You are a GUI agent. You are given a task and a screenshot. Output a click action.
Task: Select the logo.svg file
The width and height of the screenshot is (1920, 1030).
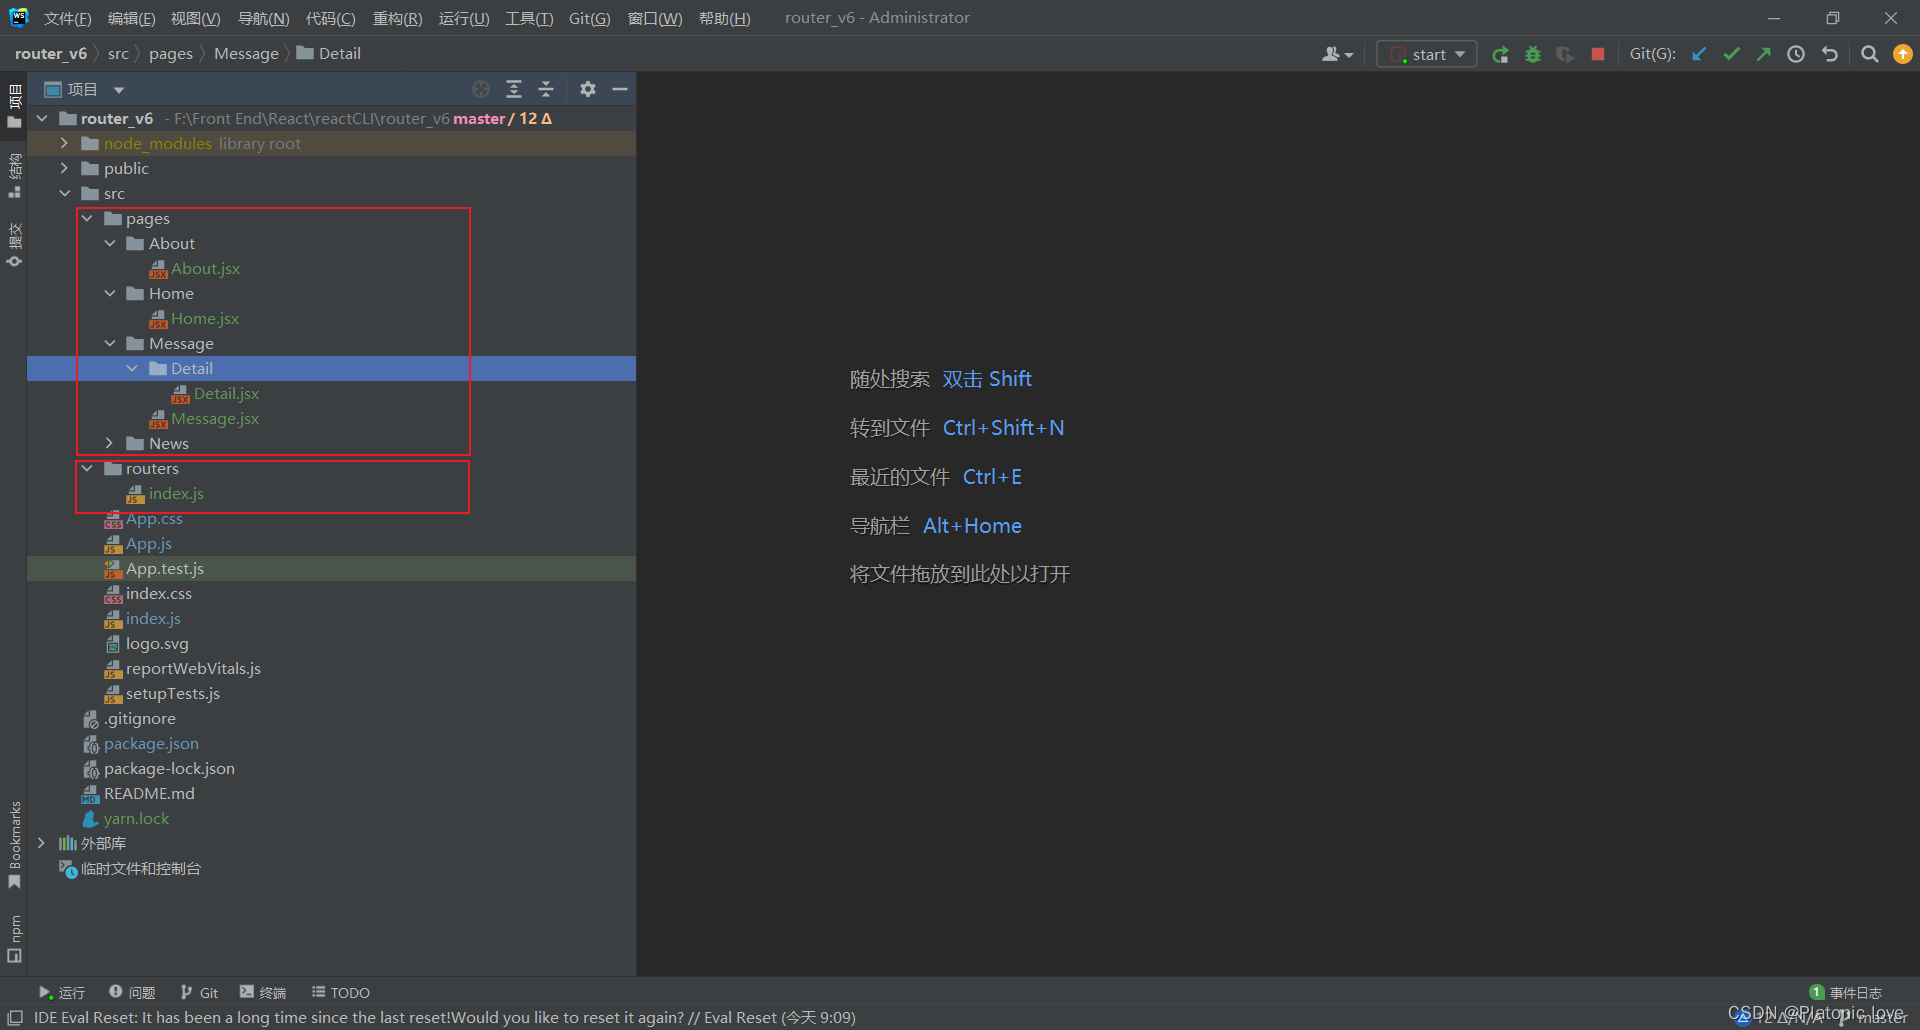157,643
